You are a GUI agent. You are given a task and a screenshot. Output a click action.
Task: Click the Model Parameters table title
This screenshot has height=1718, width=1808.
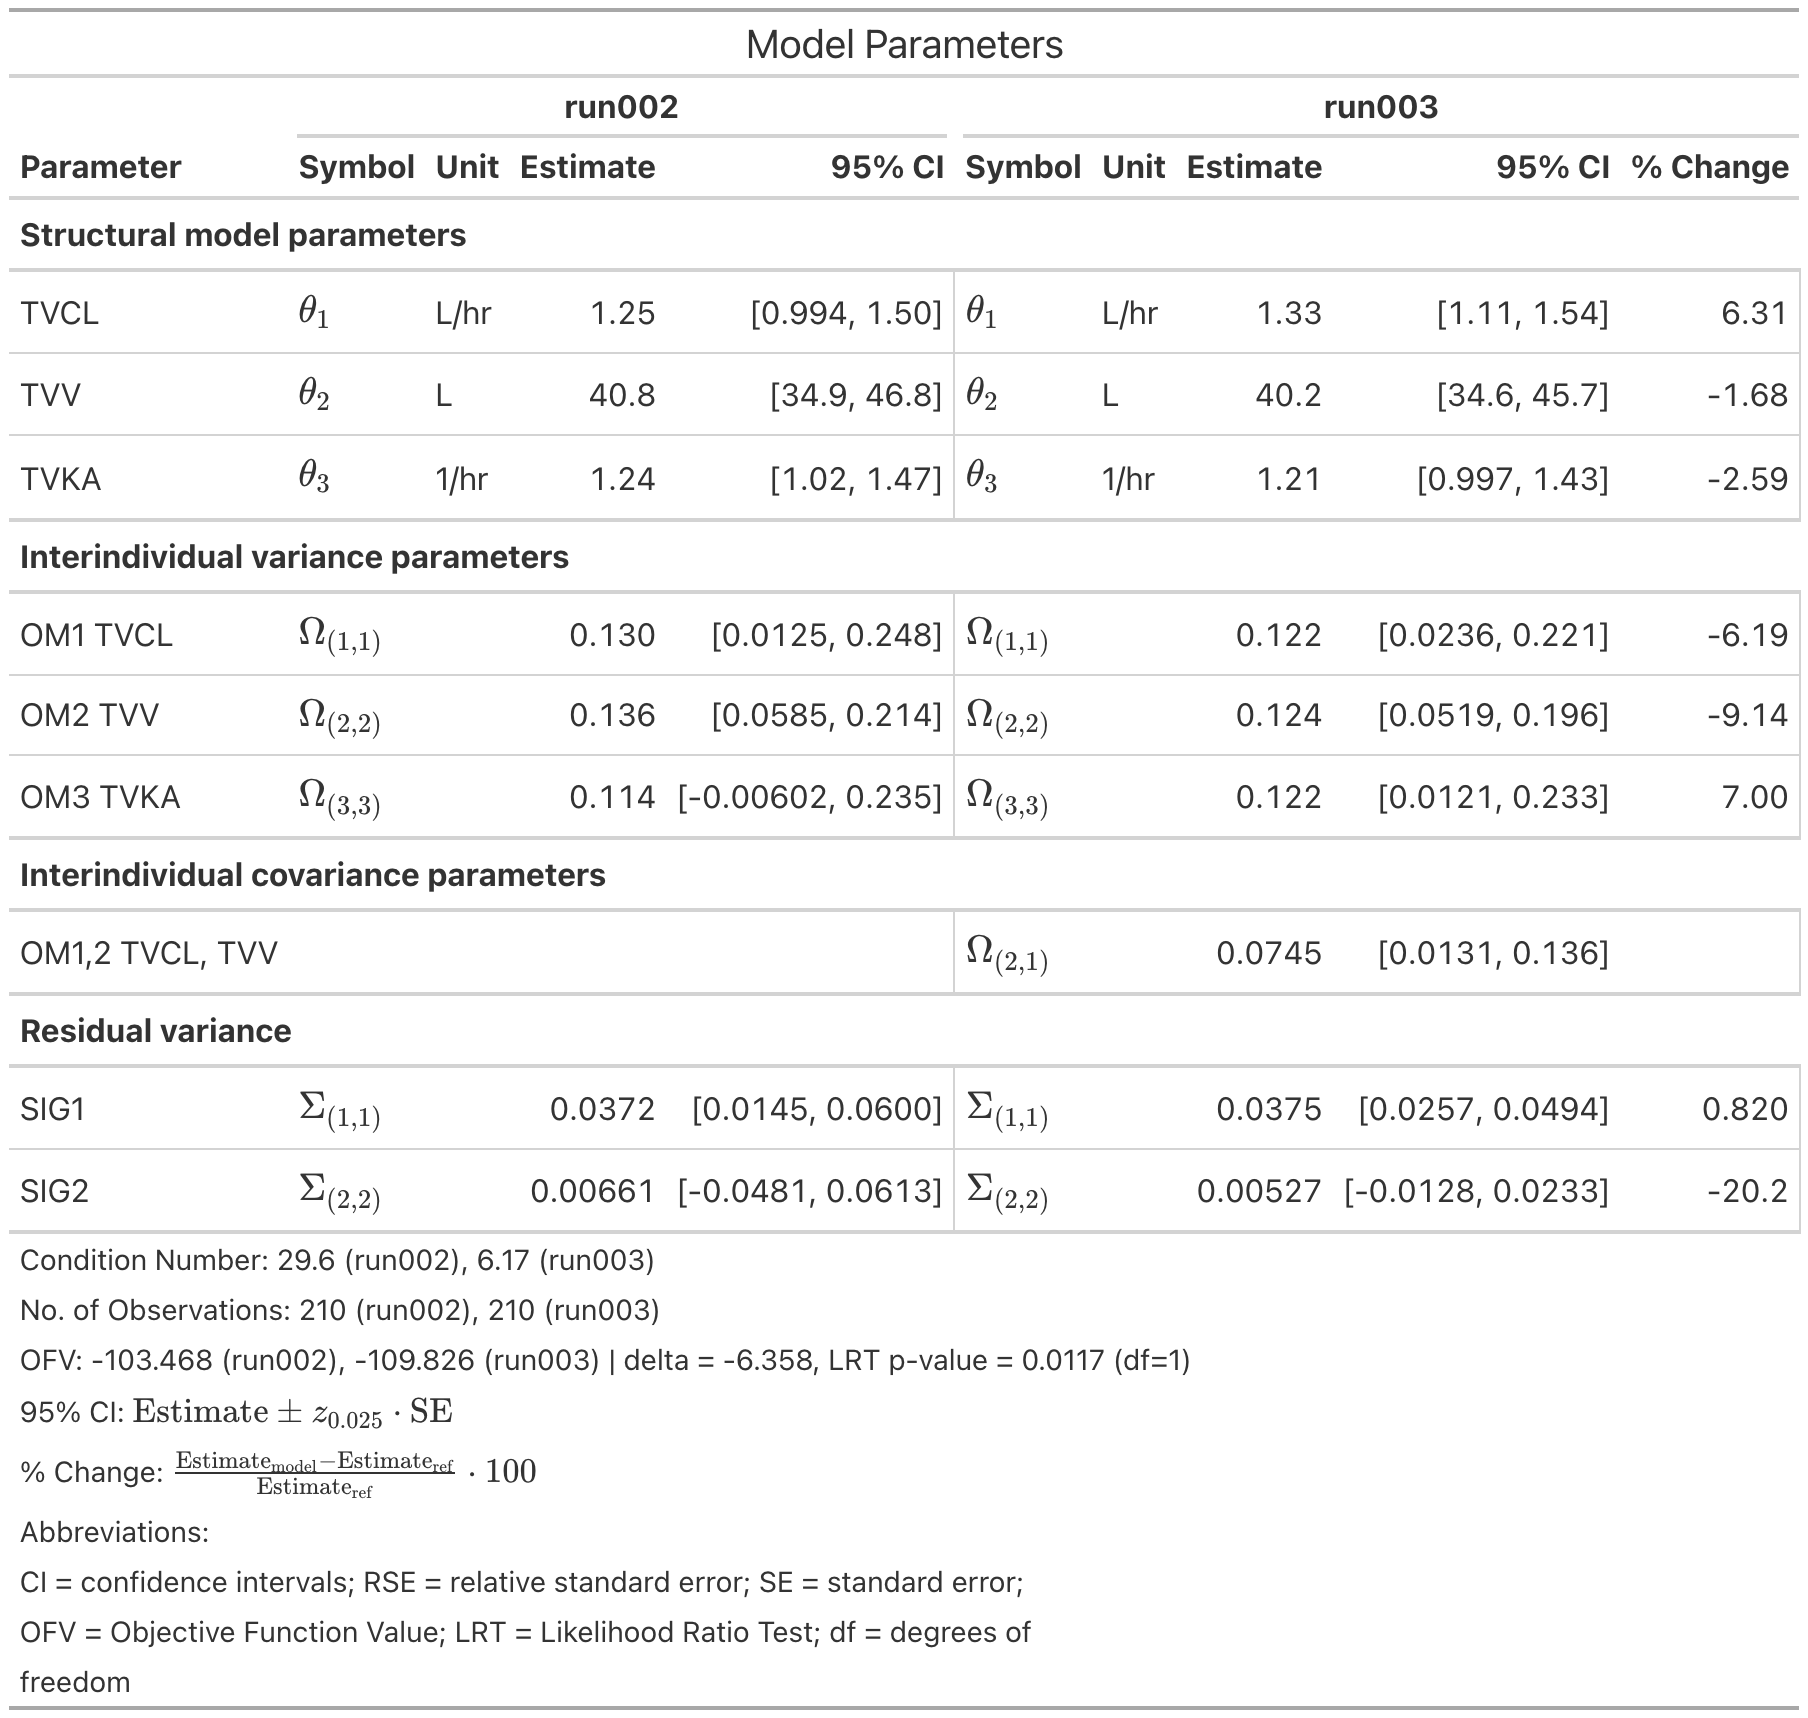pyautogui.click(x=904, y=45)
